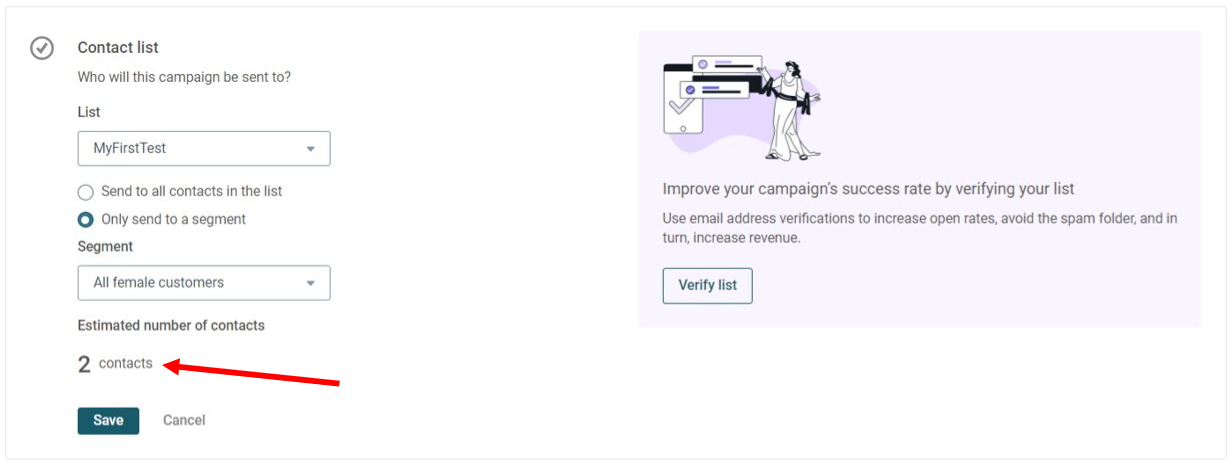Click the Contact list section heading
The width and height of the screenshot is (1232, 465).
pos(118,47)
